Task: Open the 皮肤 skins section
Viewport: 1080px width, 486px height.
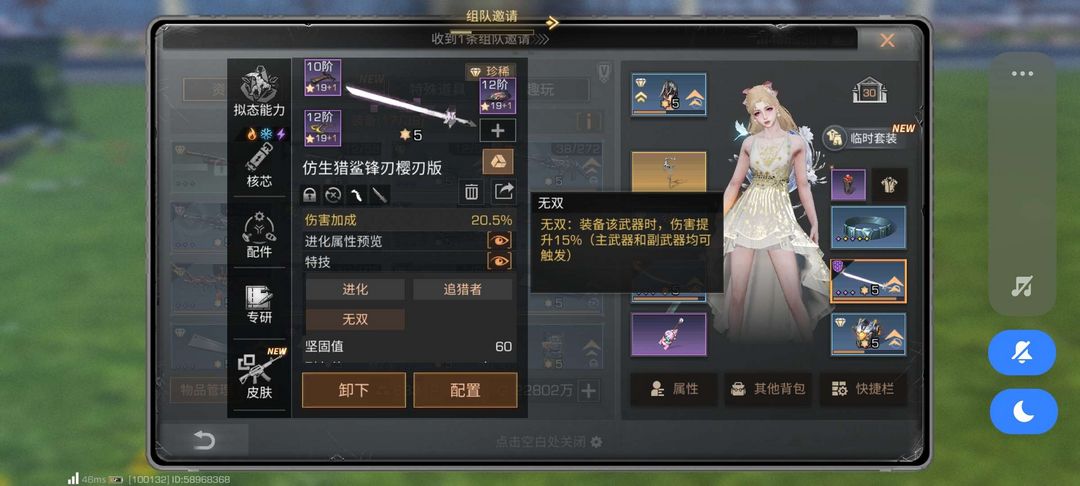Action: point(259,374)
